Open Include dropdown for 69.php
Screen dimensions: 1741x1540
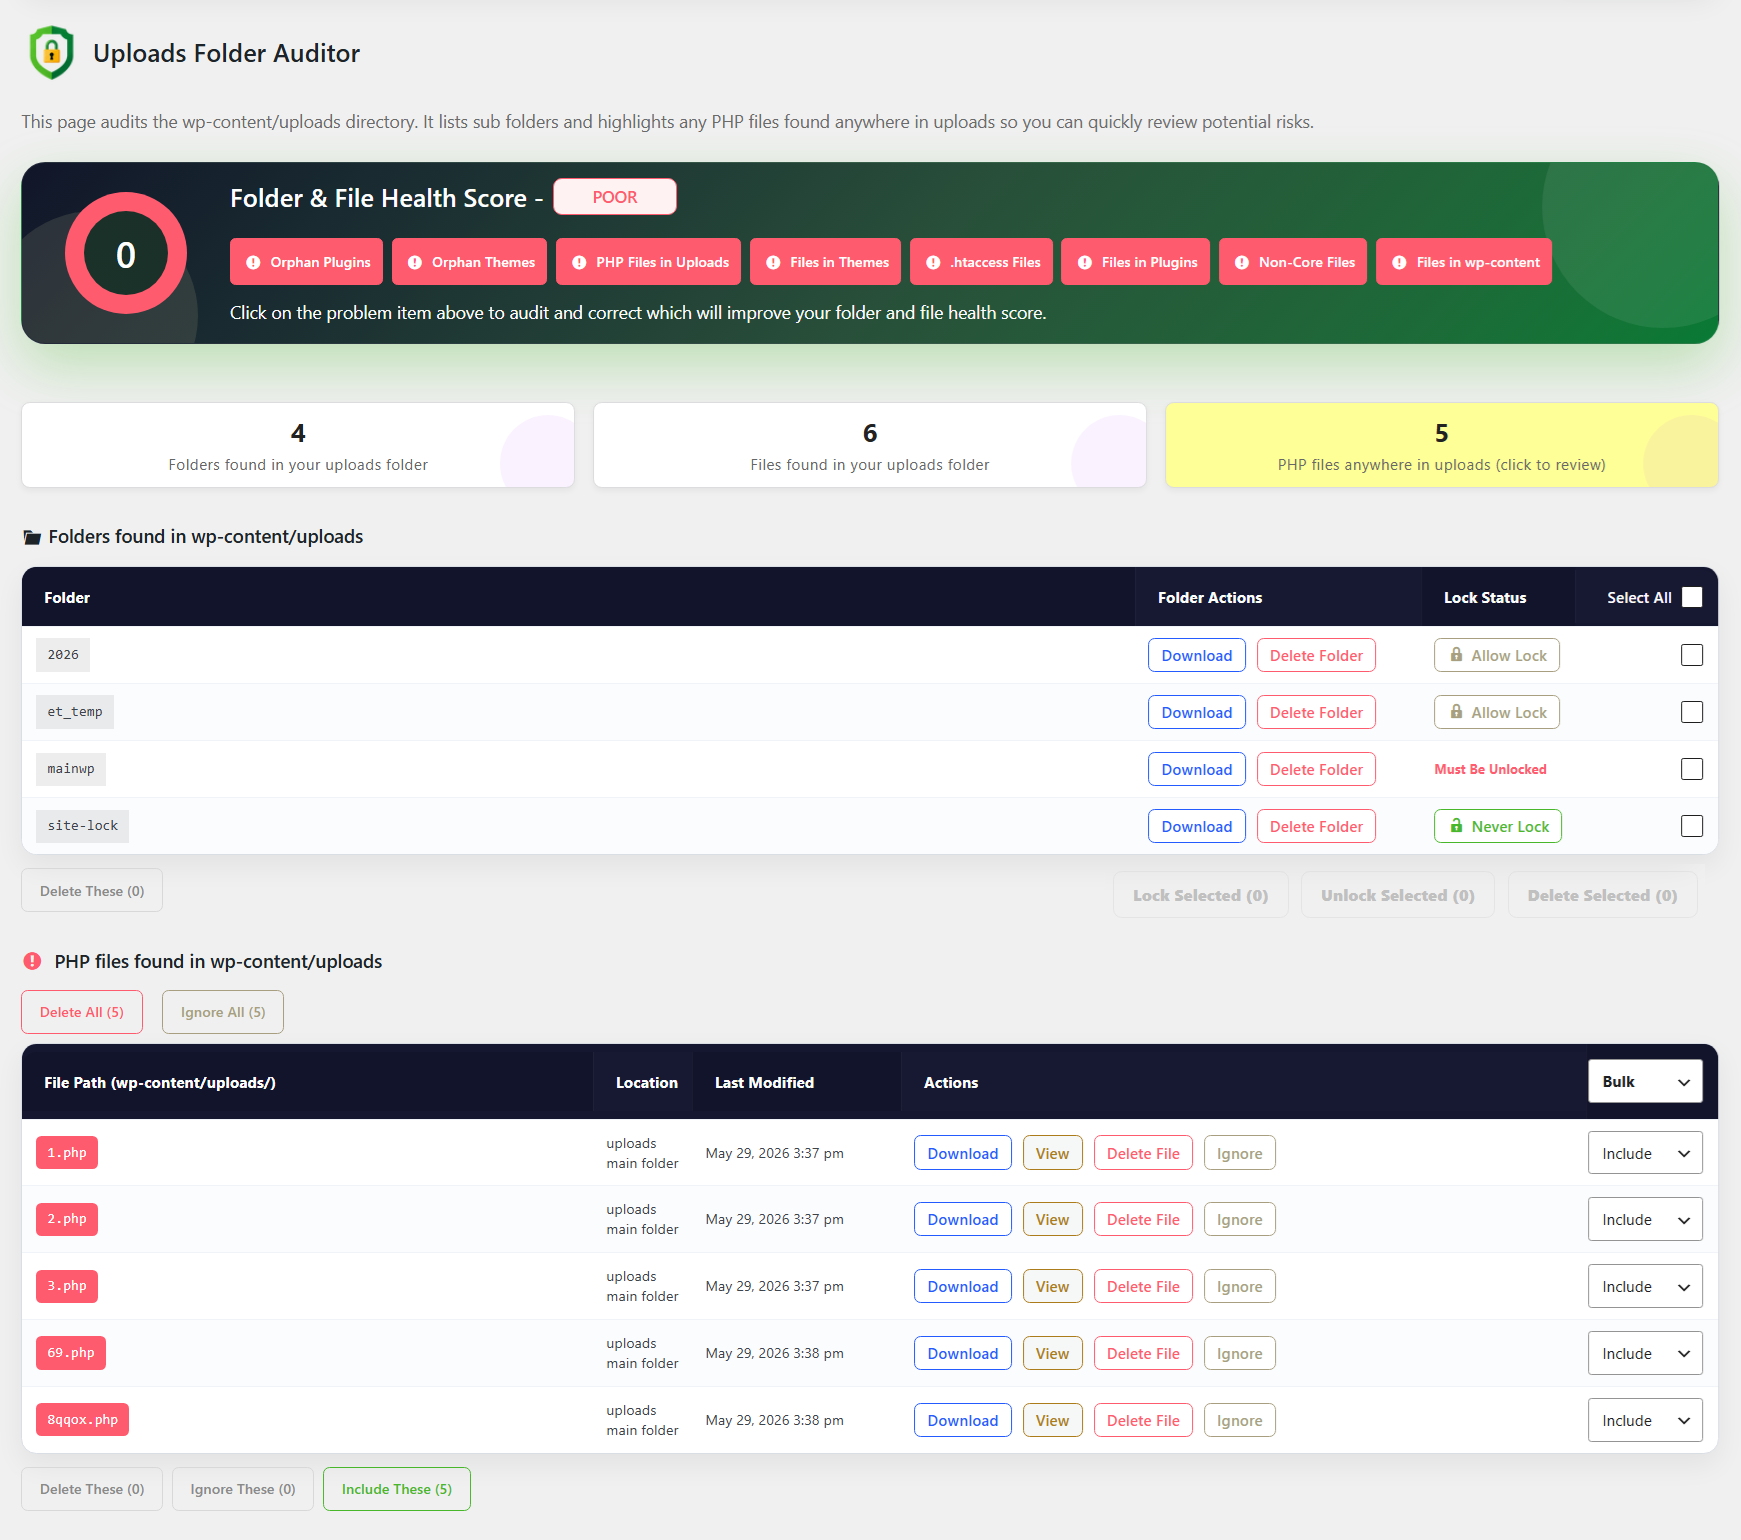(x=1645, y=1353)
